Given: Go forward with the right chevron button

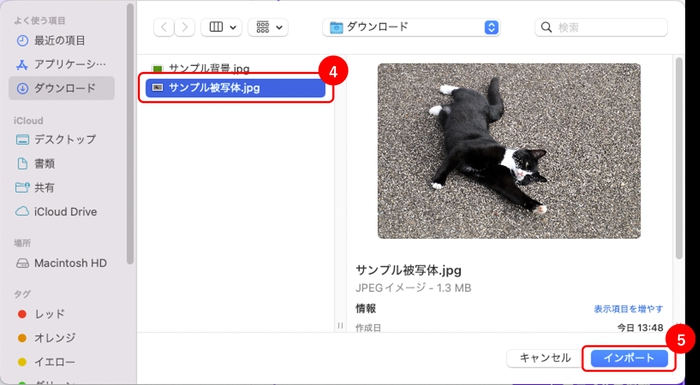Looking at the screenshot, I should [x=184, y=27].
